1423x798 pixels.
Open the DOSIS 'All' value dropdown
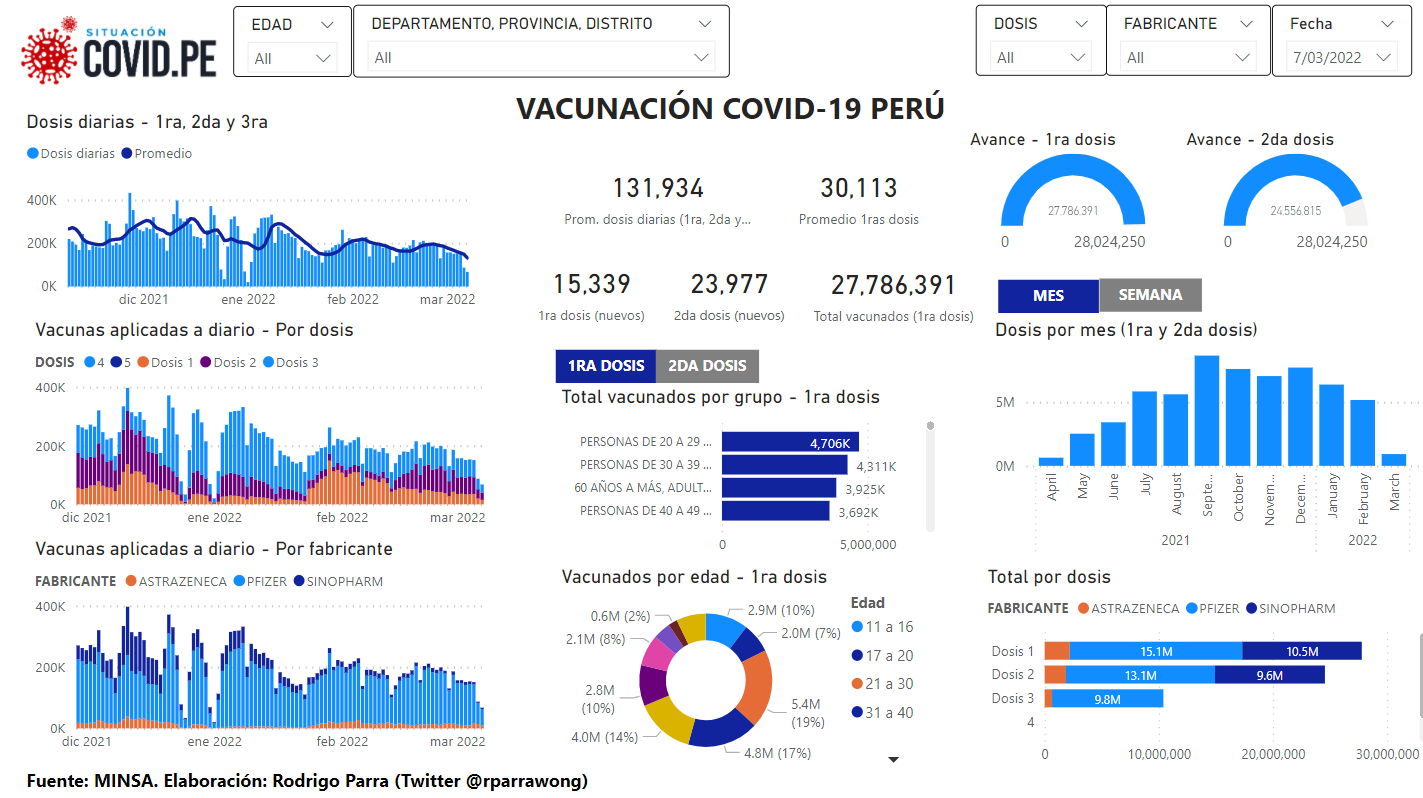[1041, 58]
